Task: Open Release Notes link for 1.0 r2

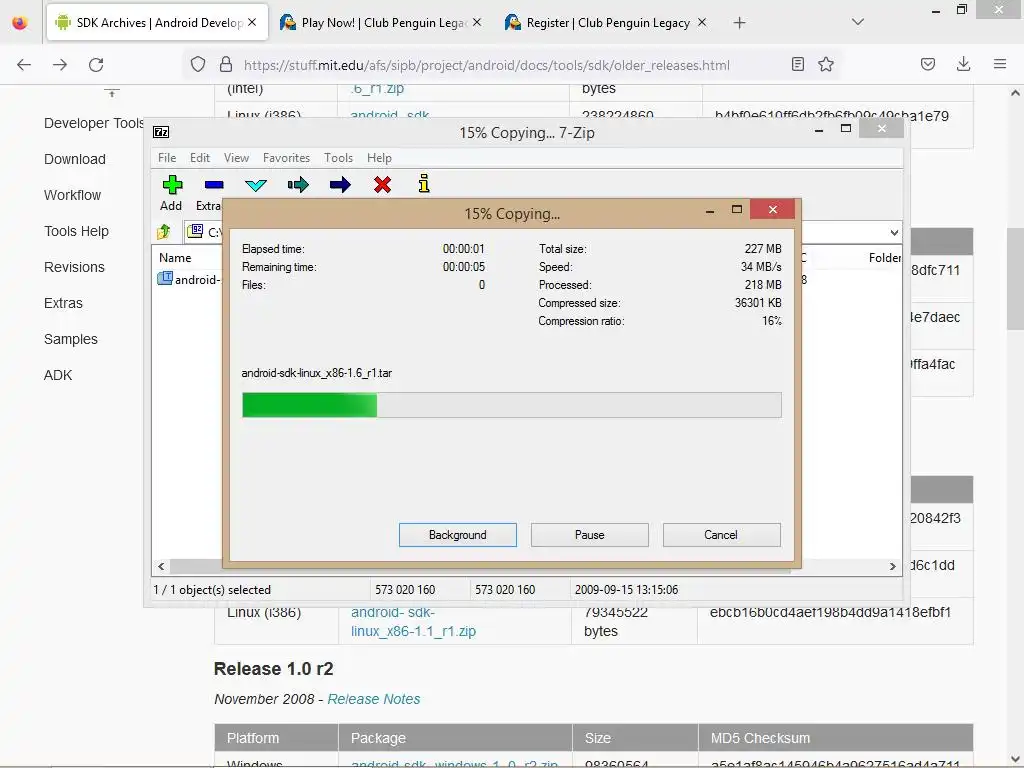Action: [374, 699]
